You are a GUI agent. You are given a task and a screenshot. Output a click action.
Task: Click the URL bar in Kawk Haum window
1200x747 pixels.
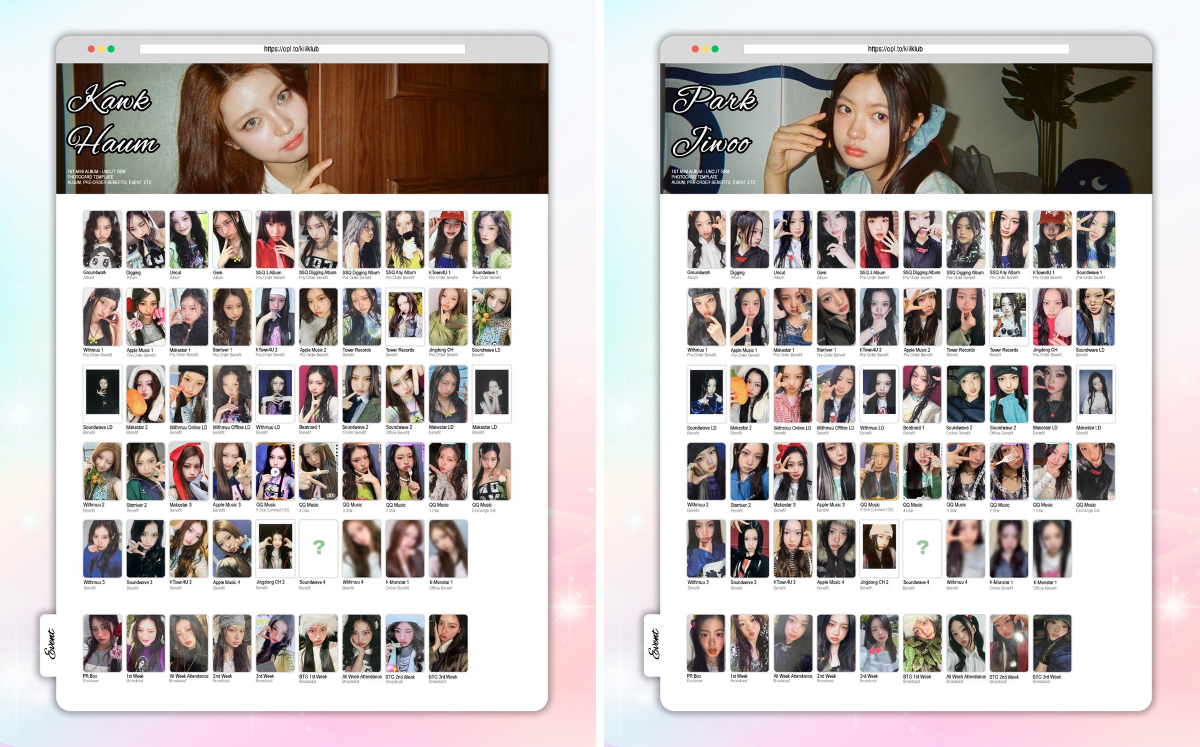(302, 49)
